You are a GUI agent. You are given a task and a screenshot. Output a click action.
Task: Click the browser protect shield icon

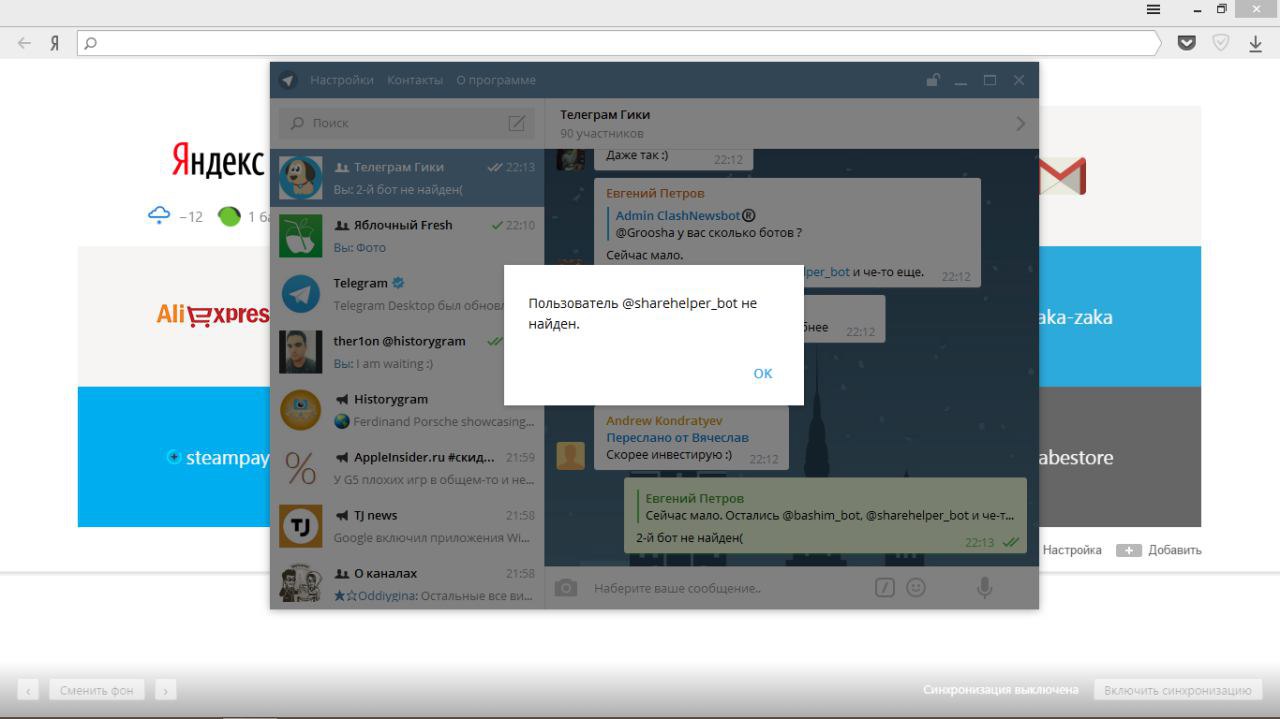[x=1221, y=43]
